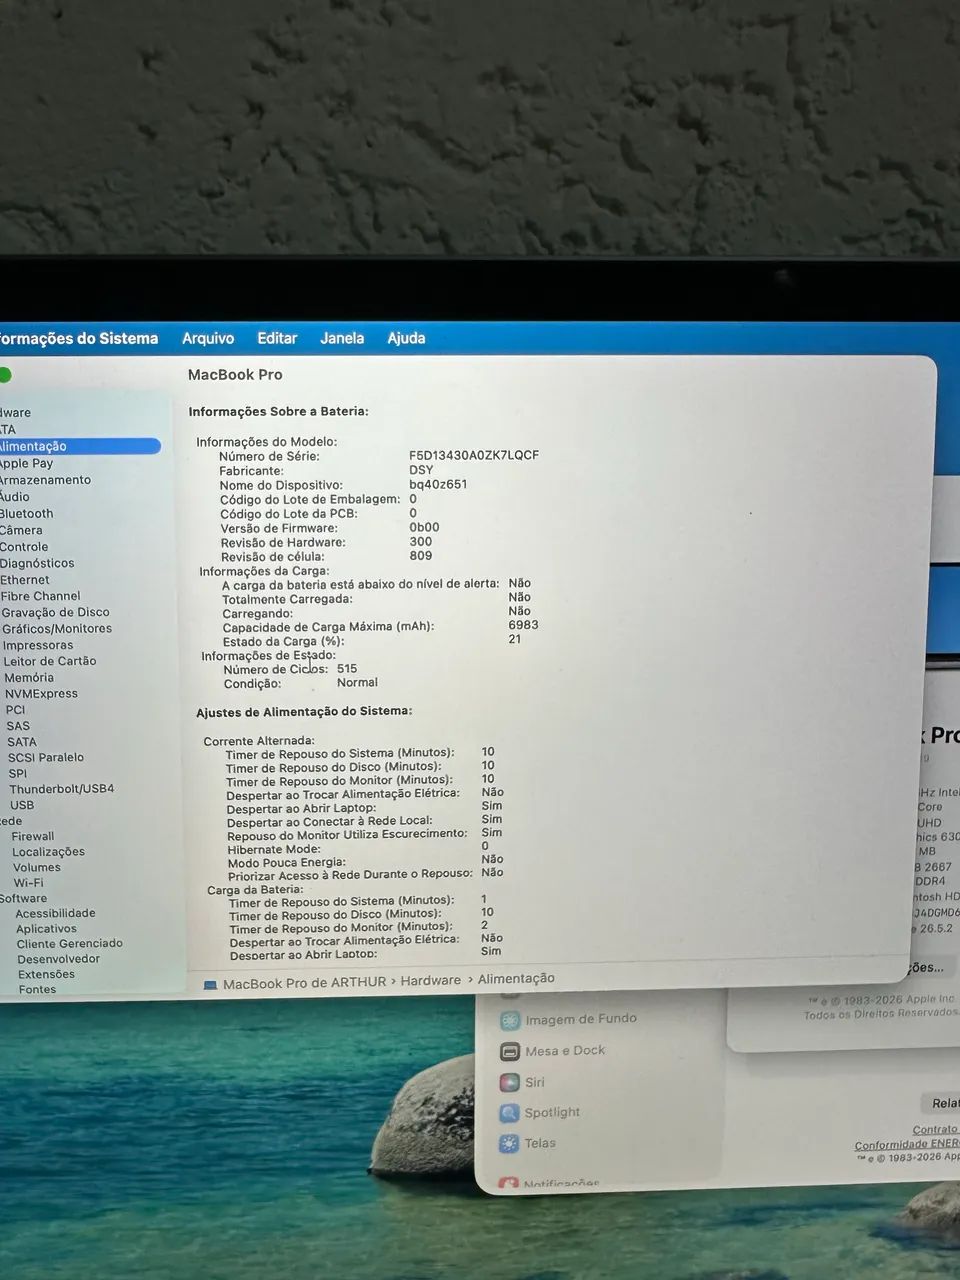Select Cliente Gerenciado in the sidebar
This screenshot has height=1280, width=960.
[70, 944]
